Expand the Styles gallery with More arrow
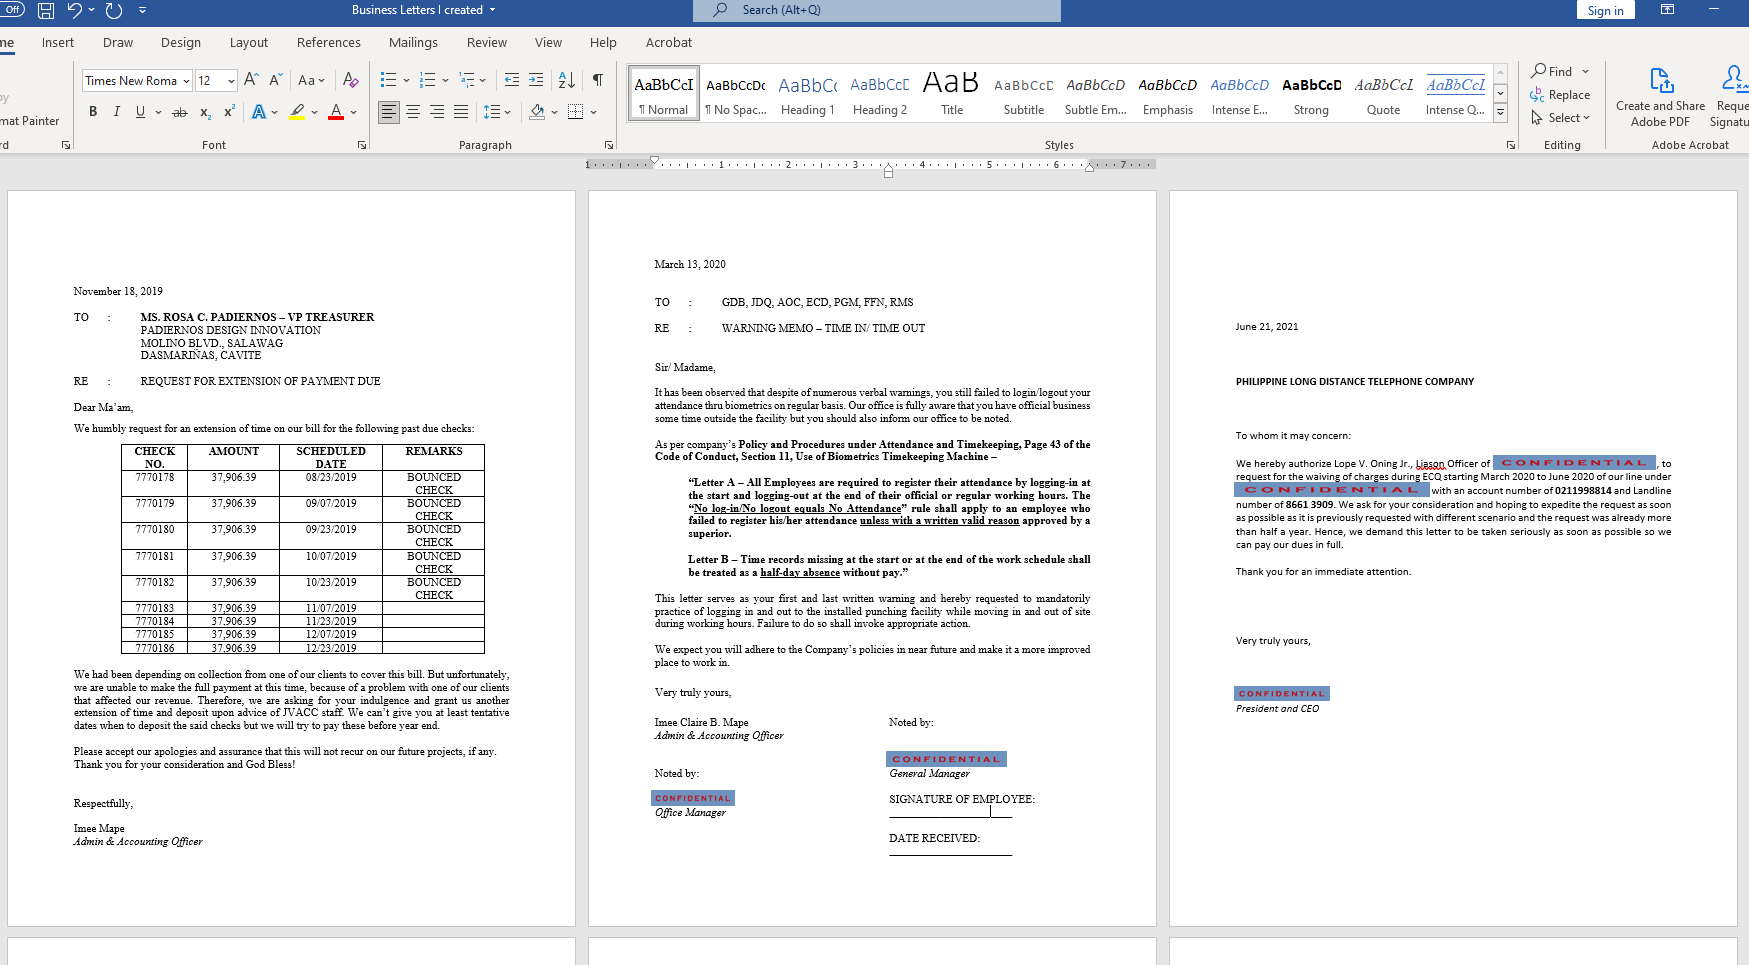 pos(1500,114)
